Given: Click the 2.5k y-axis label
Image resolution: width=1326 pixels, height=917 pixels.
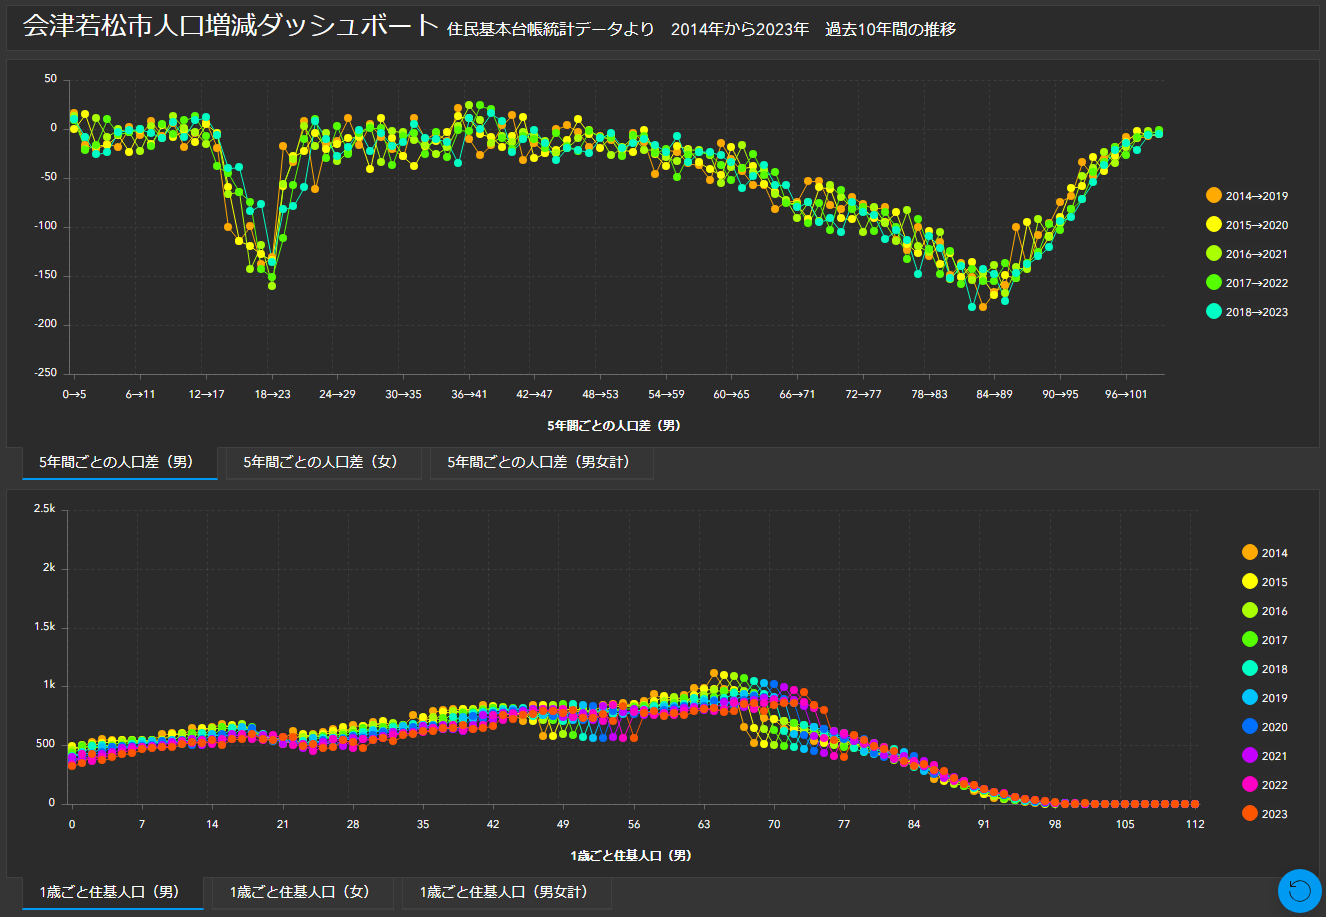Looking at the screenshot, I should [44, 509].
